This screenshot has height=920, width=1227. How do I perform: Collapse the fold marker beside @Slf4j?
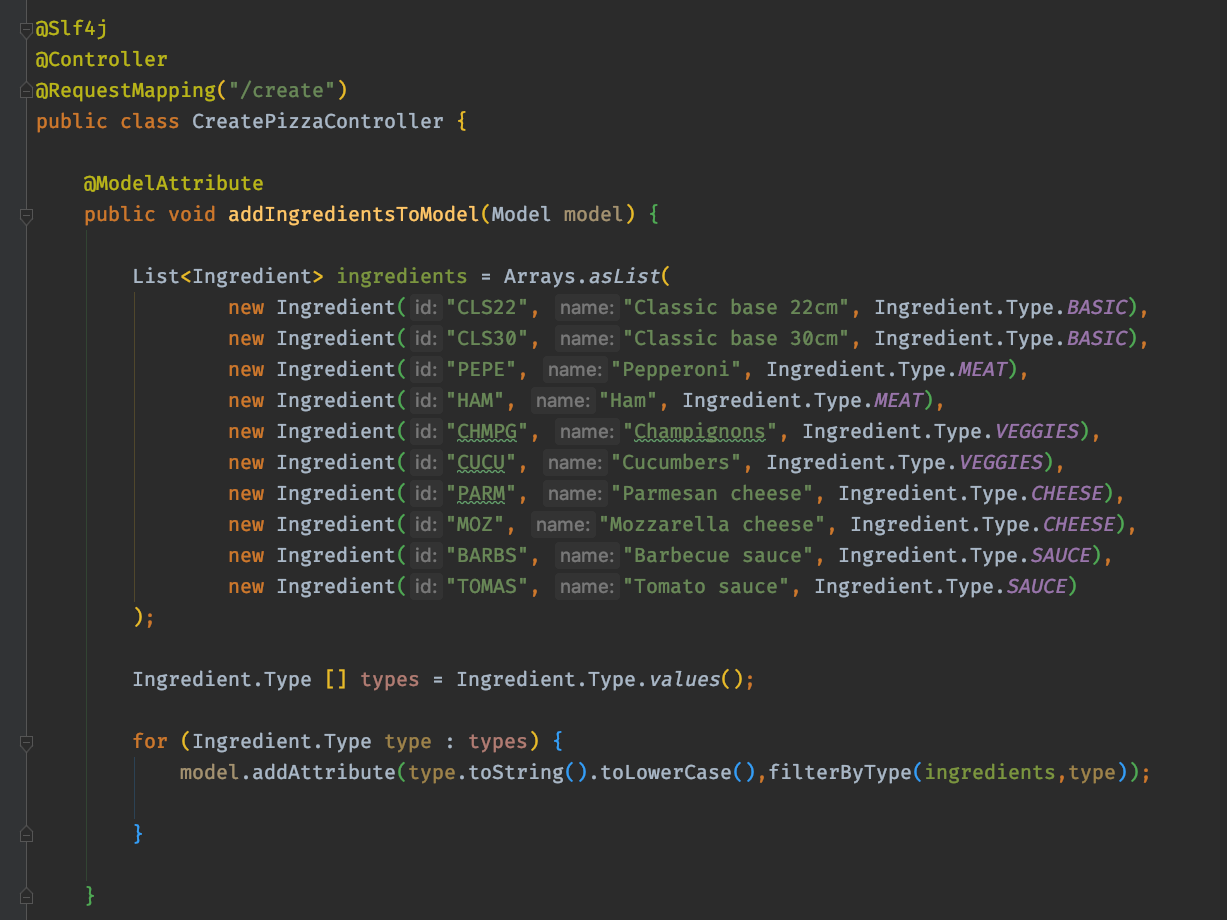(26, 30)
